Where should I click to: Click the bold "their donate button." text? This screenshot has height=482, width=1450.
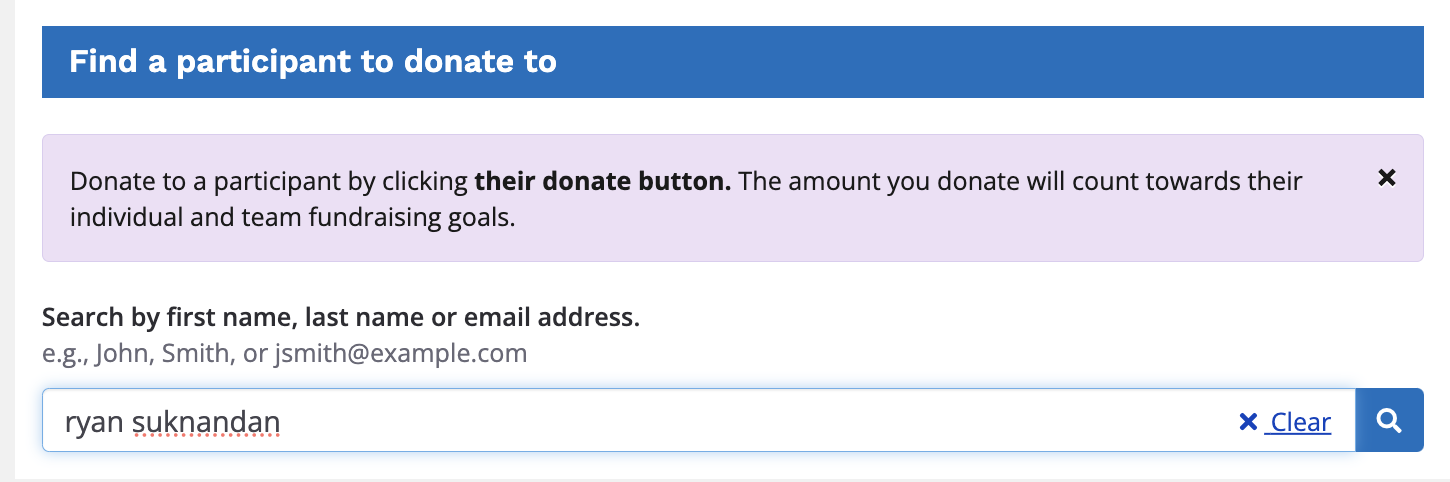click(x=603, y=182)
